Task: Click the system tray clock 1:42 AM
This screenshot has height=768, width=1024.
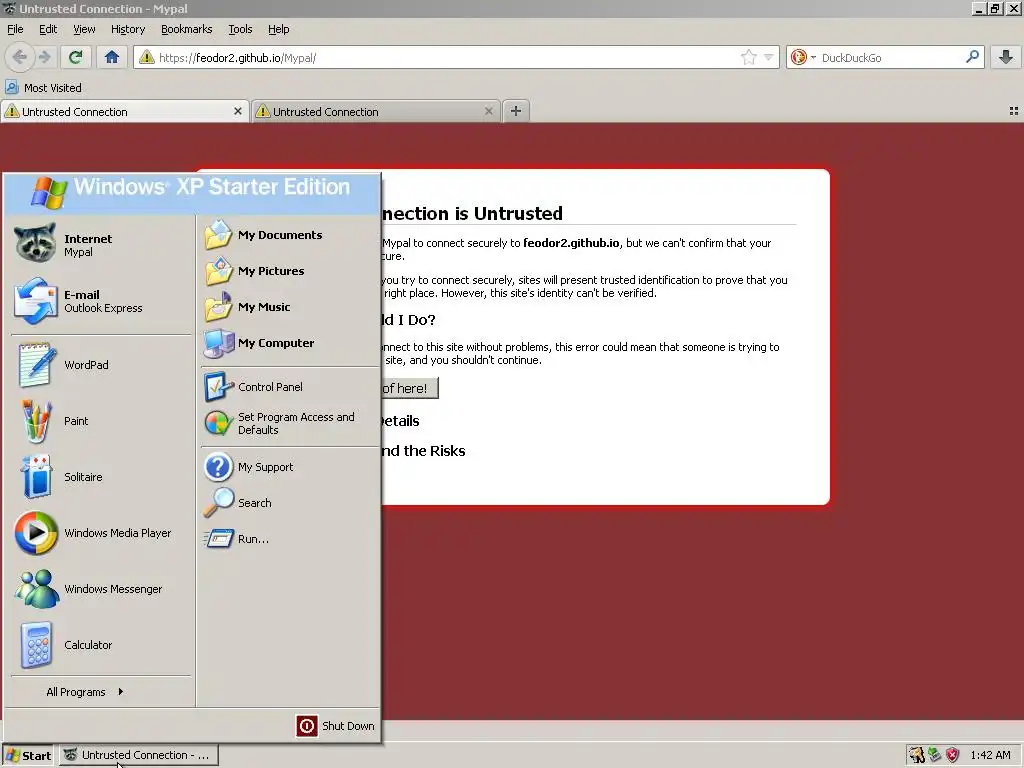Action: pyautogui.click(x=990, y=756)
